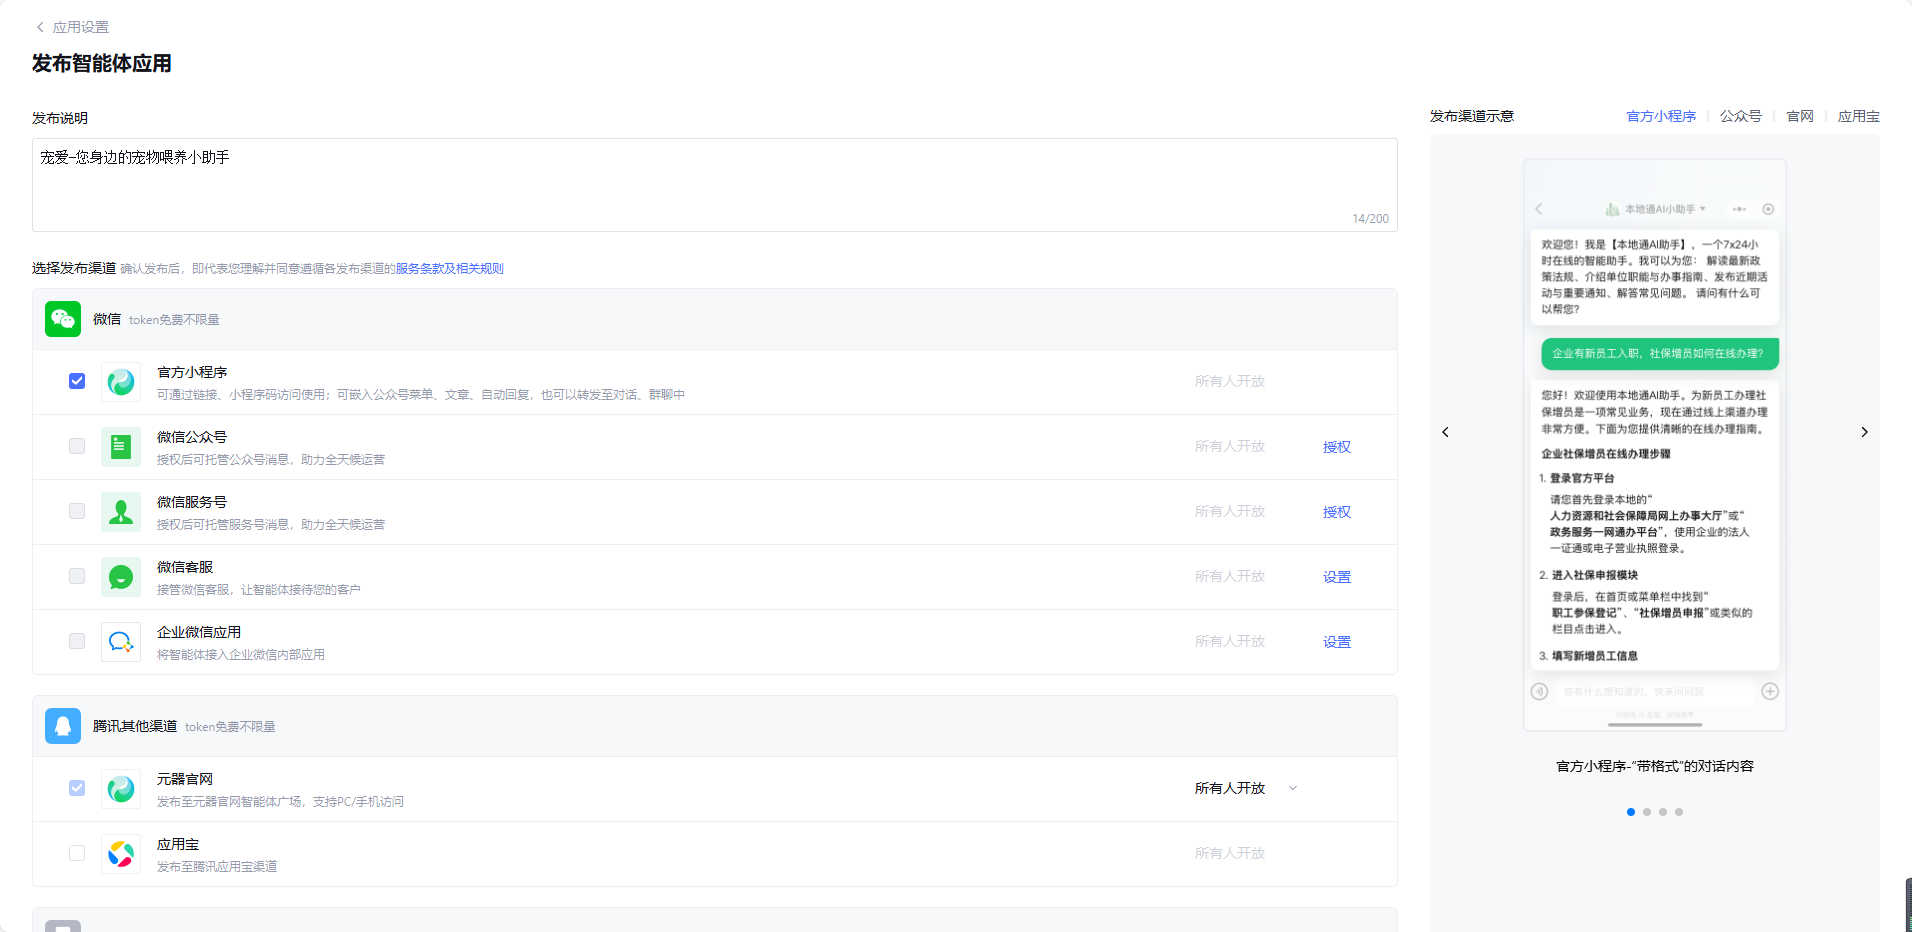This screenshot has height=932, width=1912.
Task: Click the 微信服务号 person icon
Action: (x=121, y=512)
